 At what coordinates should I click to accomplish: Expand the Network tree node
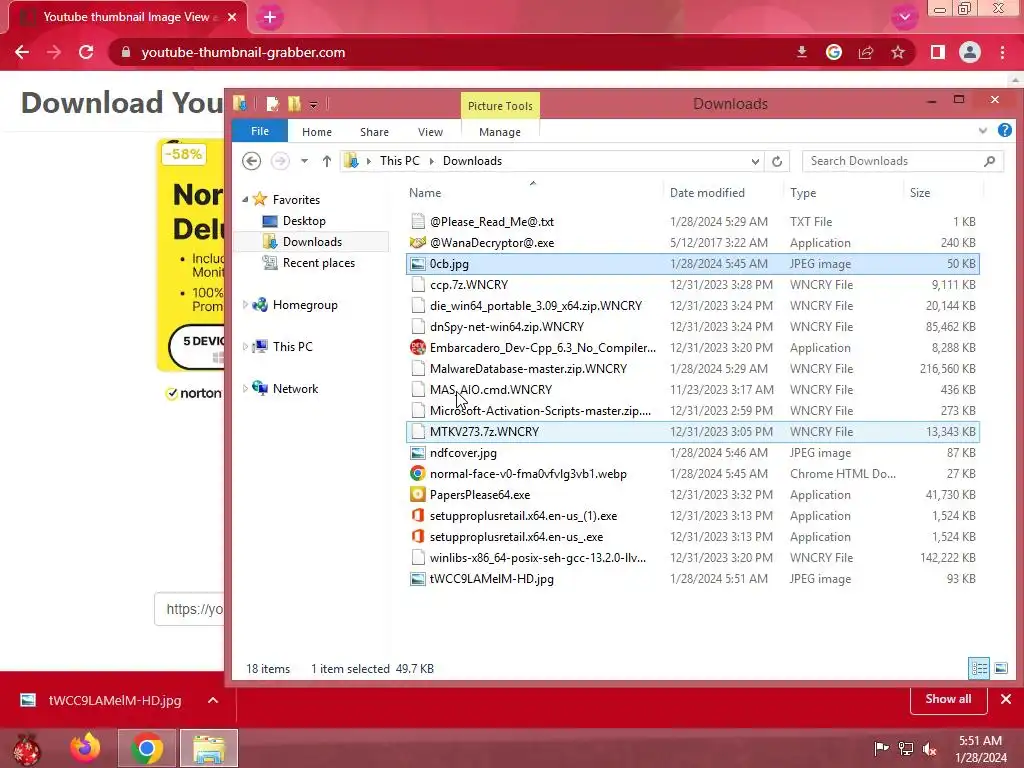tap(245, 389)
